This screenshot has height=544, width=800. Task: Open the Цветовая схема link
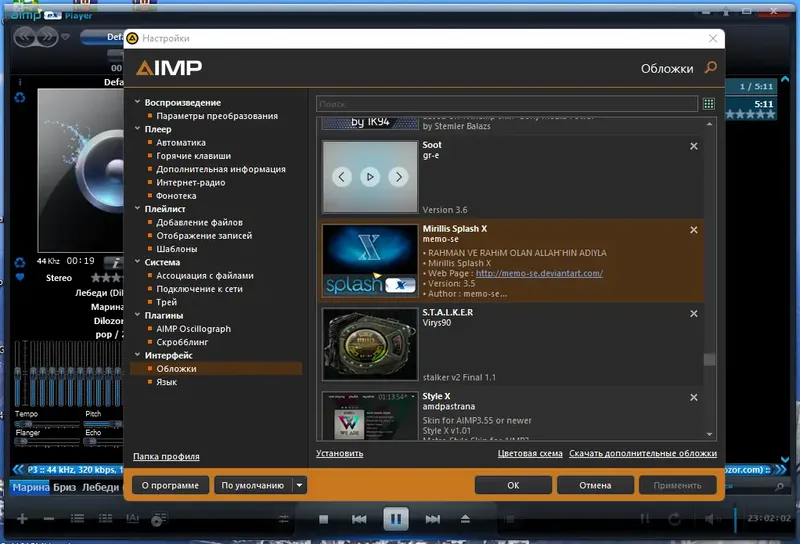(x=530, y=453)
